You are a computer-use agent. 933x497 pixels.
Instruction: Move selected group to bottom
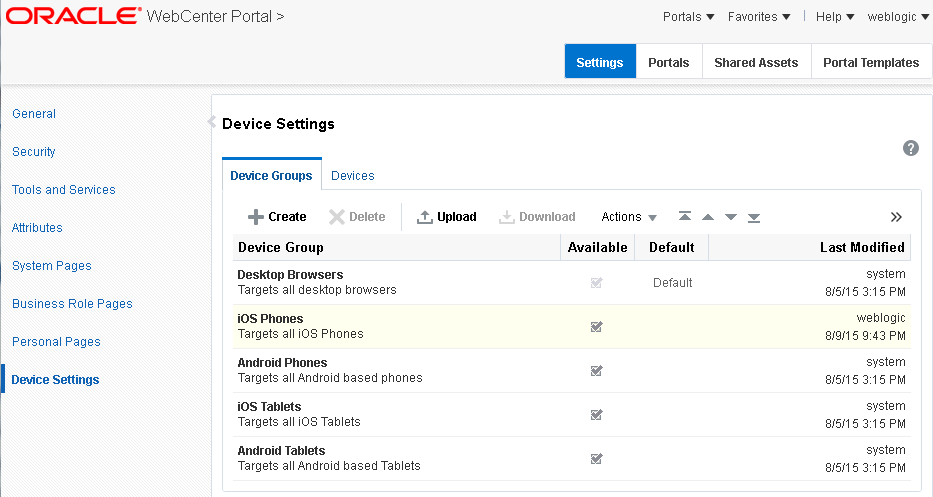click(x=754, y=217)
